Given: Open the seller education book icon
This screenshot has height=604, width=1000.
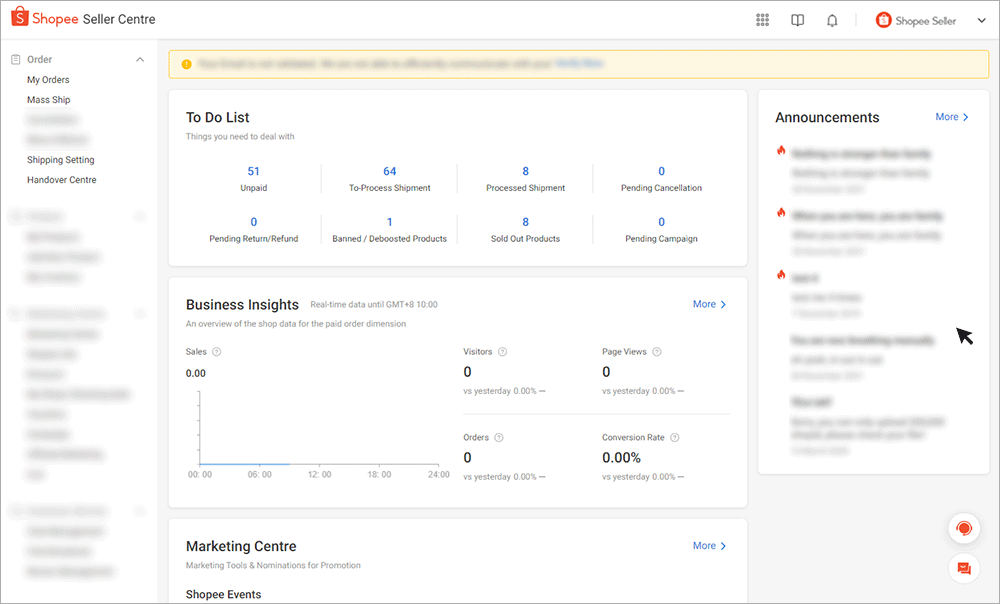Looking at the screenshot, I should [797, 20].
